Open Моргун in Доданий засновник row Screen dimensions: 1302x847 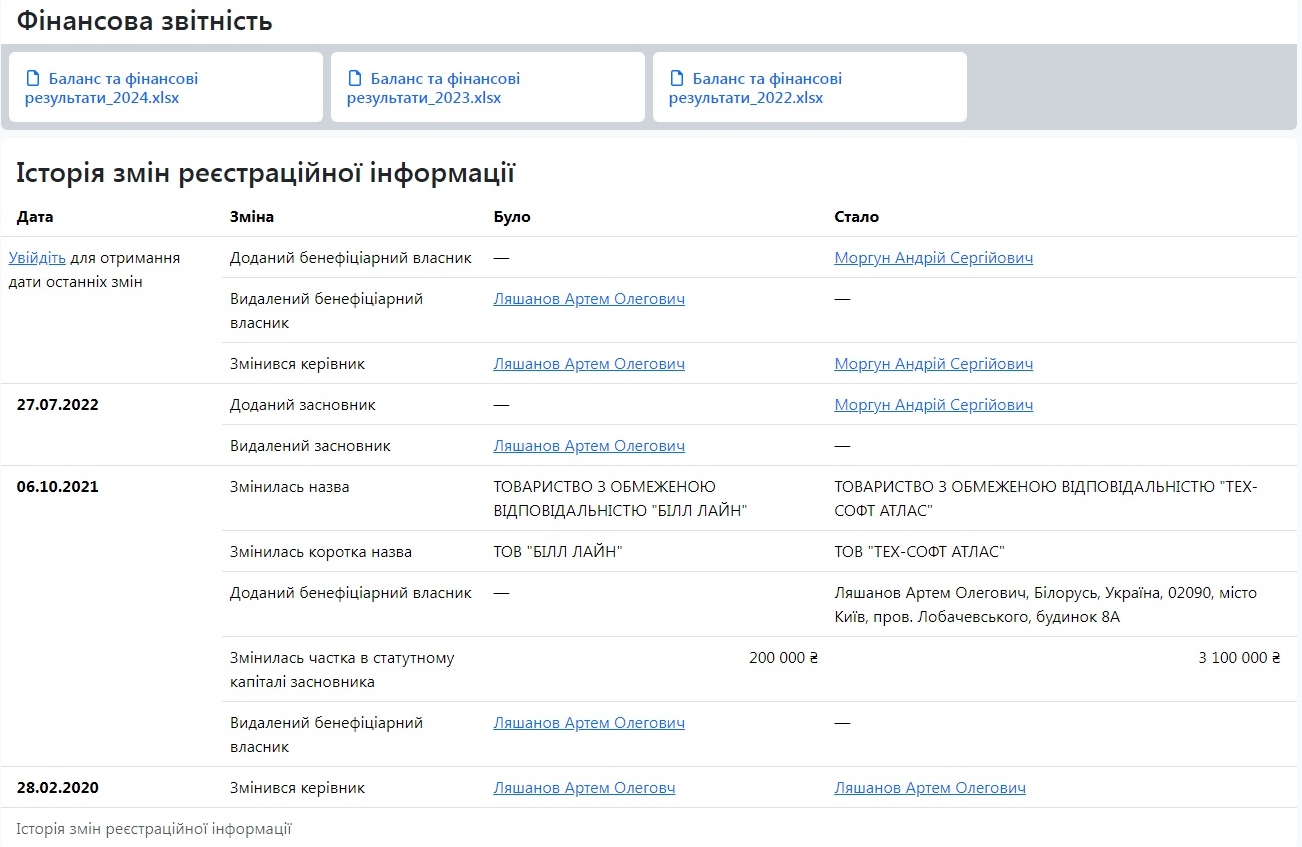click(x=933, y=405)
